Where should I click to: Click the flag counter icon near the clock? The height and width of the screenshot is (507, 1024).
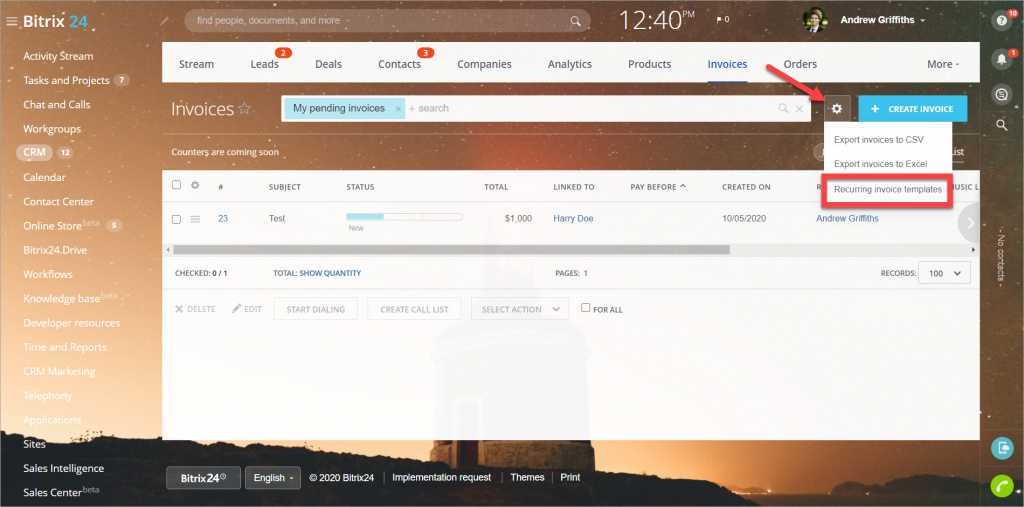pos(723,20)
